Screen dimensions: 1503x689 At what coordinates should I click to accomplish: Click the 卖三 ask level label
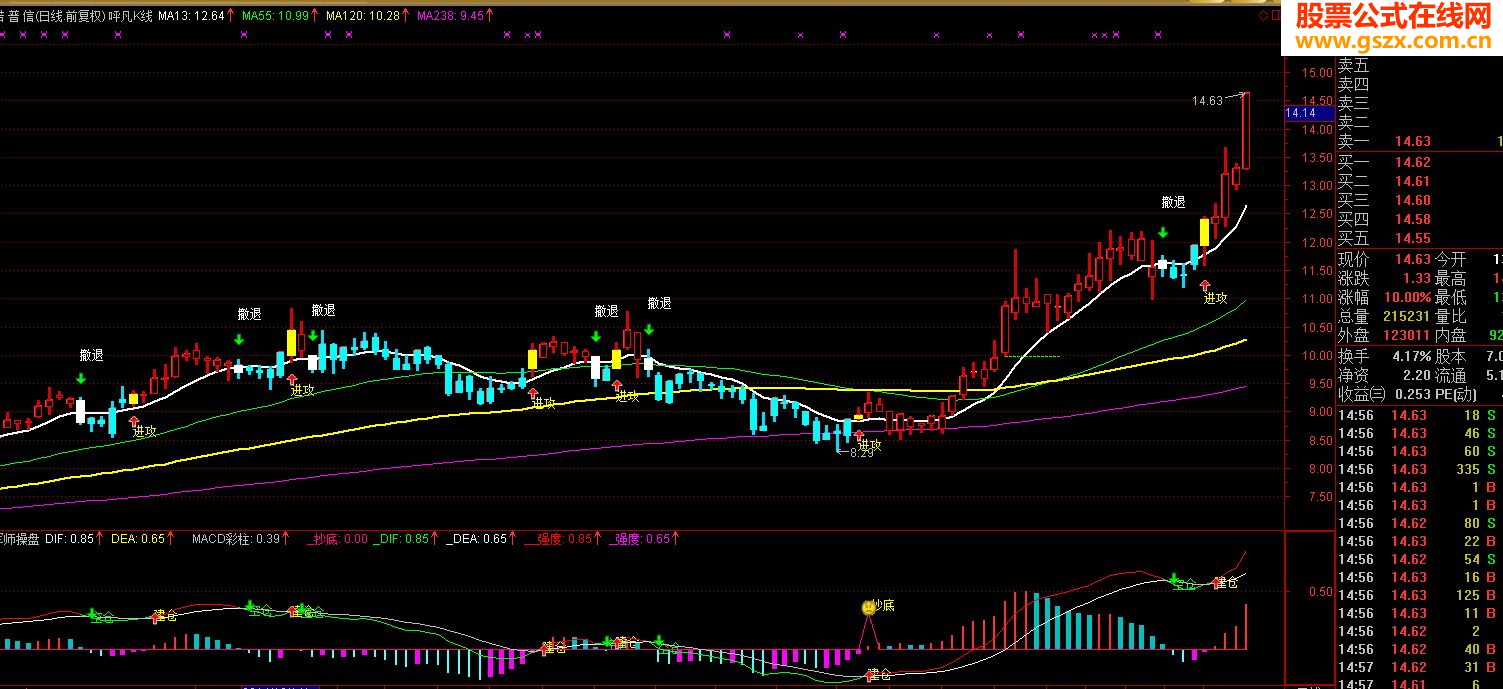[1354, 104]
